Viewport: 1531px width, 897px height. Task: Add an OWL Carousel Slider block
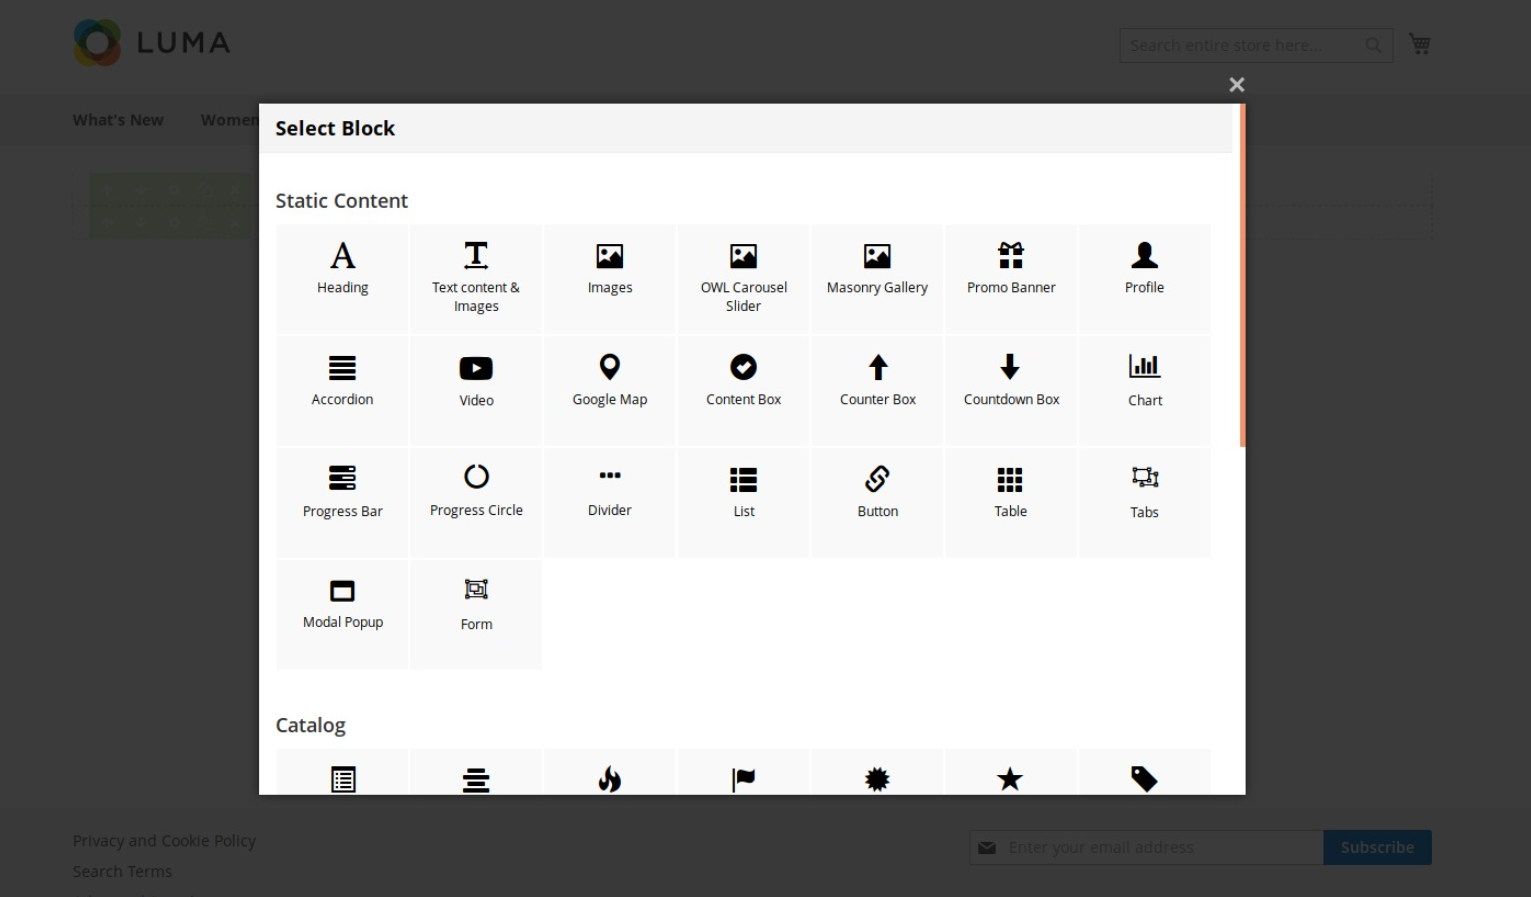[x=743, y=277]
